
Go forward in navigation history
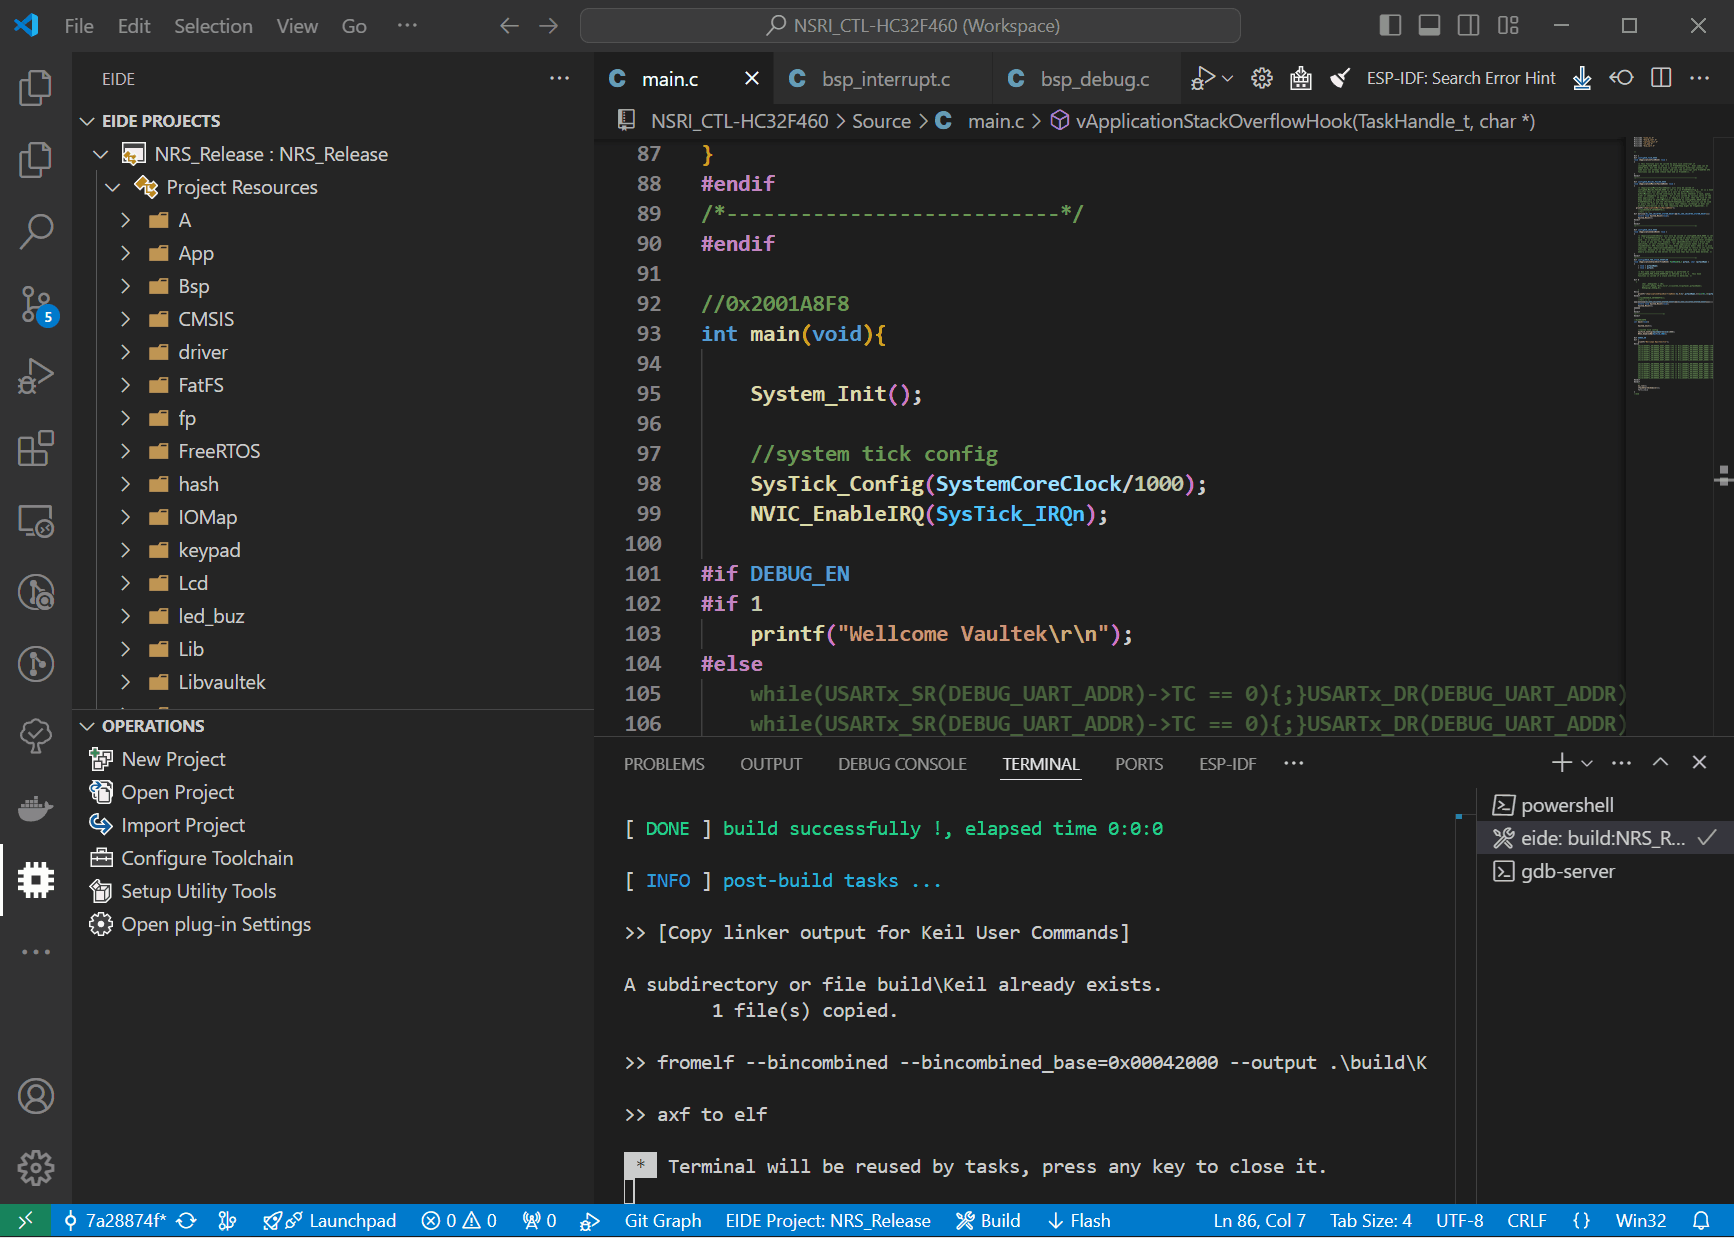pos(548,26)
